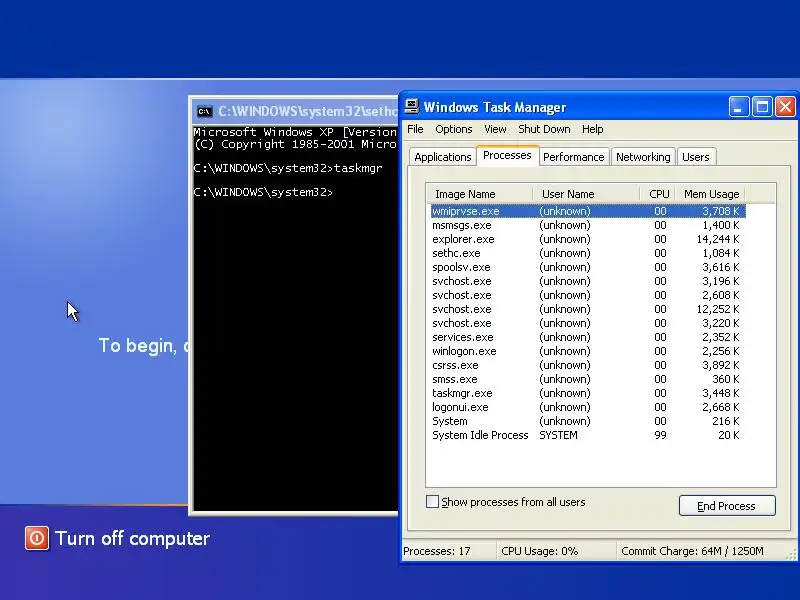
Task: Close the Windows Task Manager window
Action: [x=785, y=107]
